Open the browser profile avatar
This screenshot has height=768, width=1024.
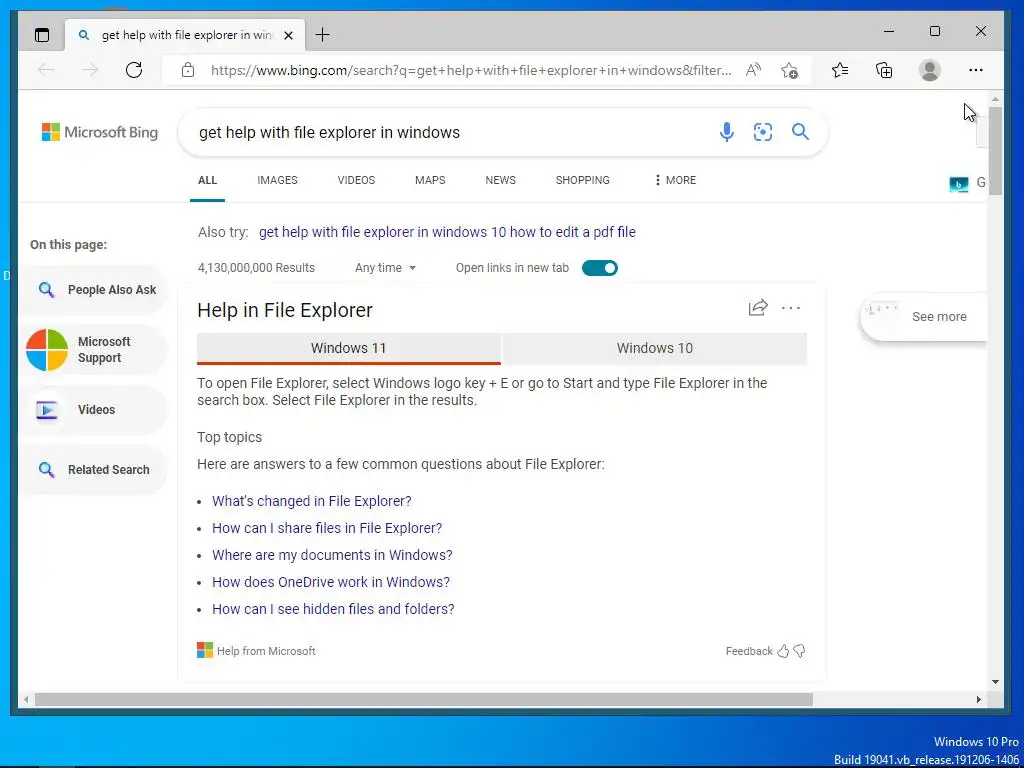coord(929,70)
